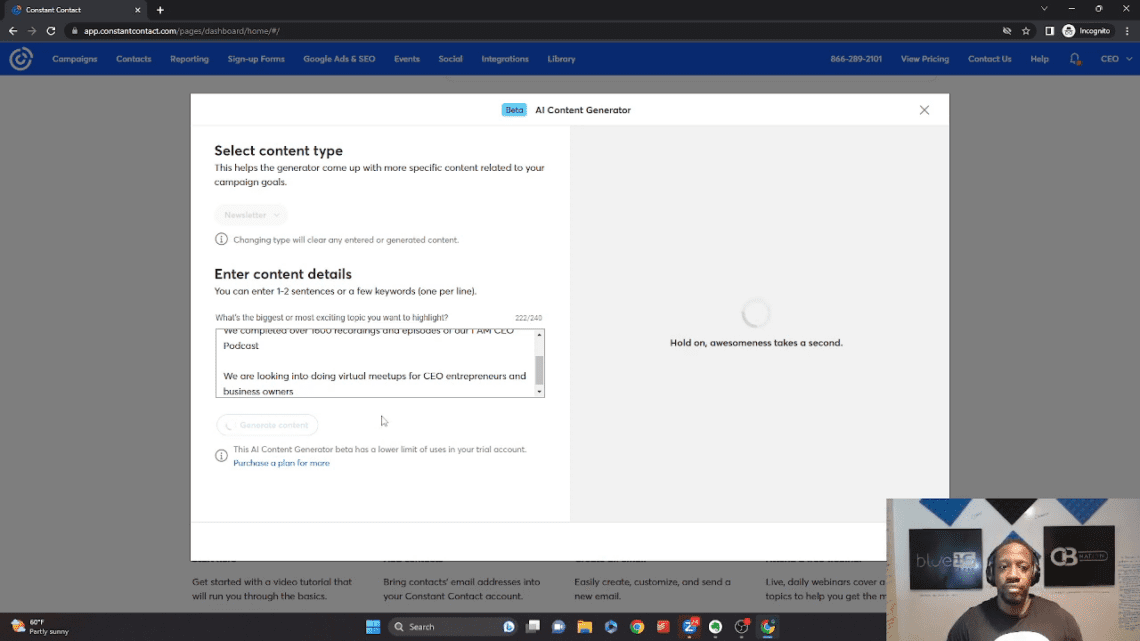Open the Windows Start menu

[373, 626]
